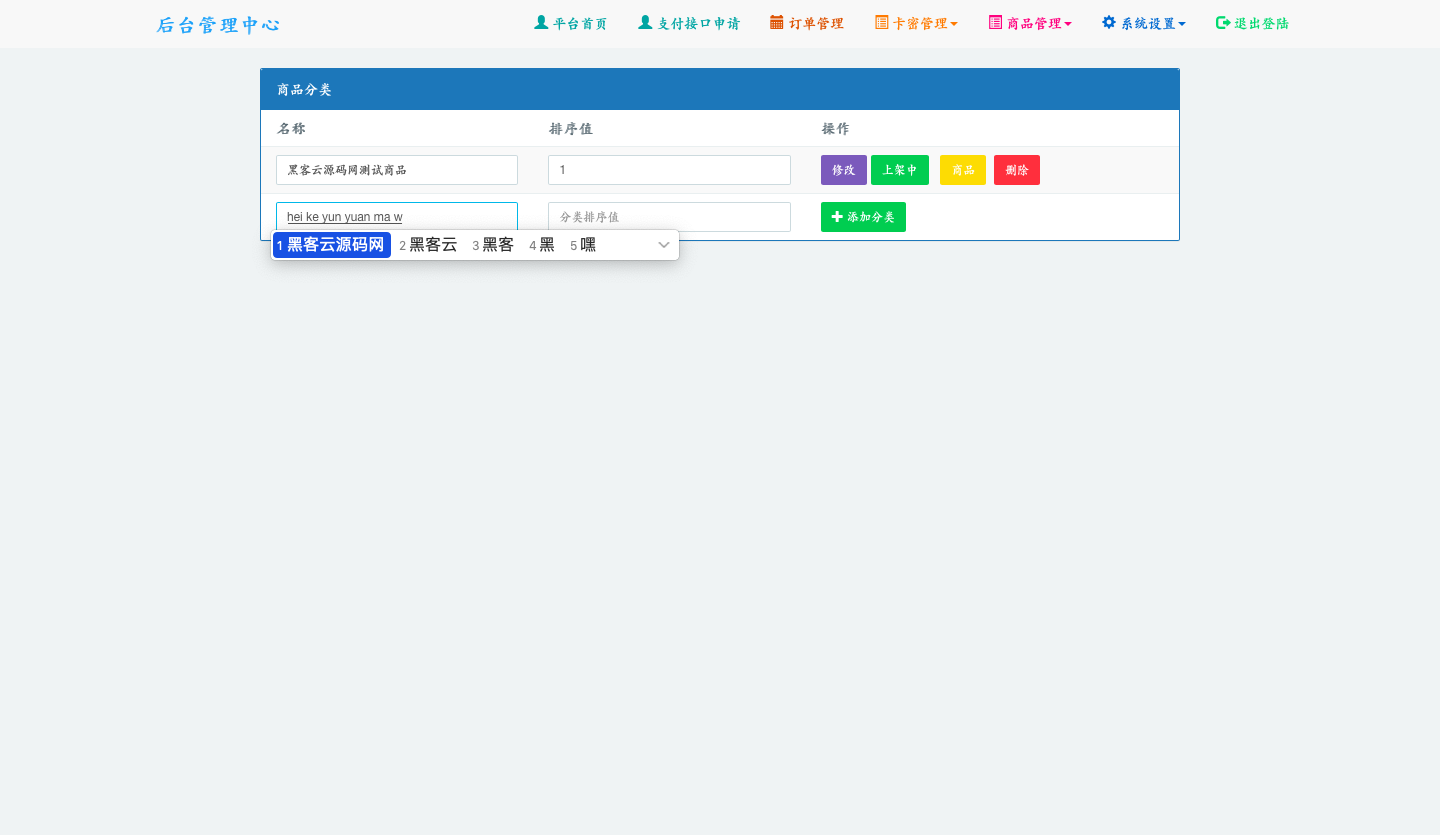Click the user icon beside 支付接口申请
1440x835 pixels.
(x=645, y=22)
